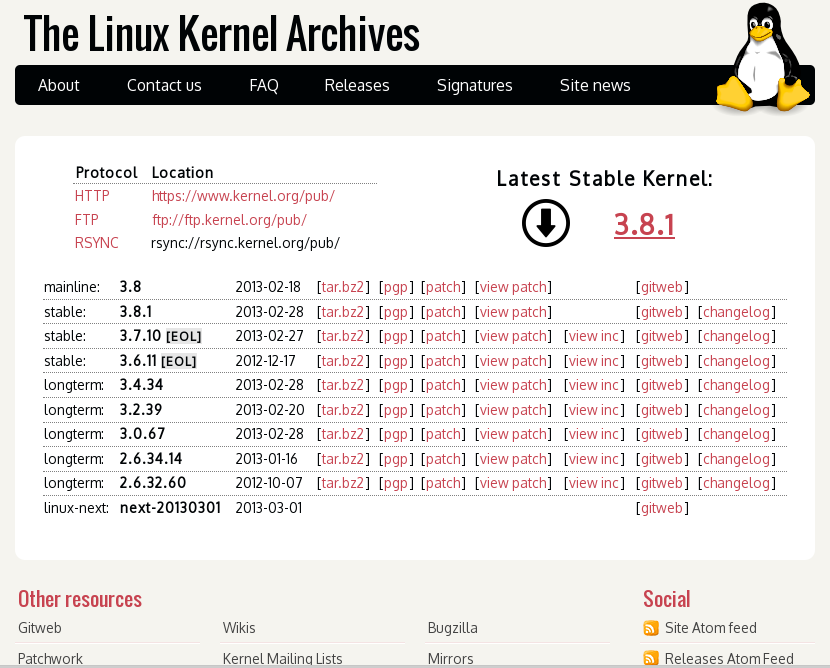Open changelog for longterm 2.6.34.14
830x668 pixels.
point(736,459)
